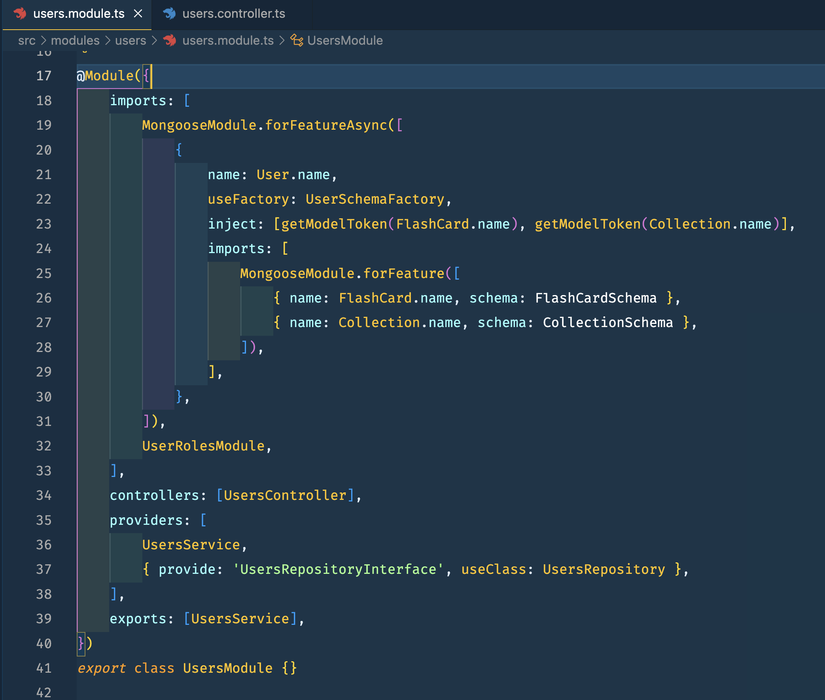The height and width of the screenshot is (700, 825).
Task: Click the export keyword on line 41
Action: (101, 668)
